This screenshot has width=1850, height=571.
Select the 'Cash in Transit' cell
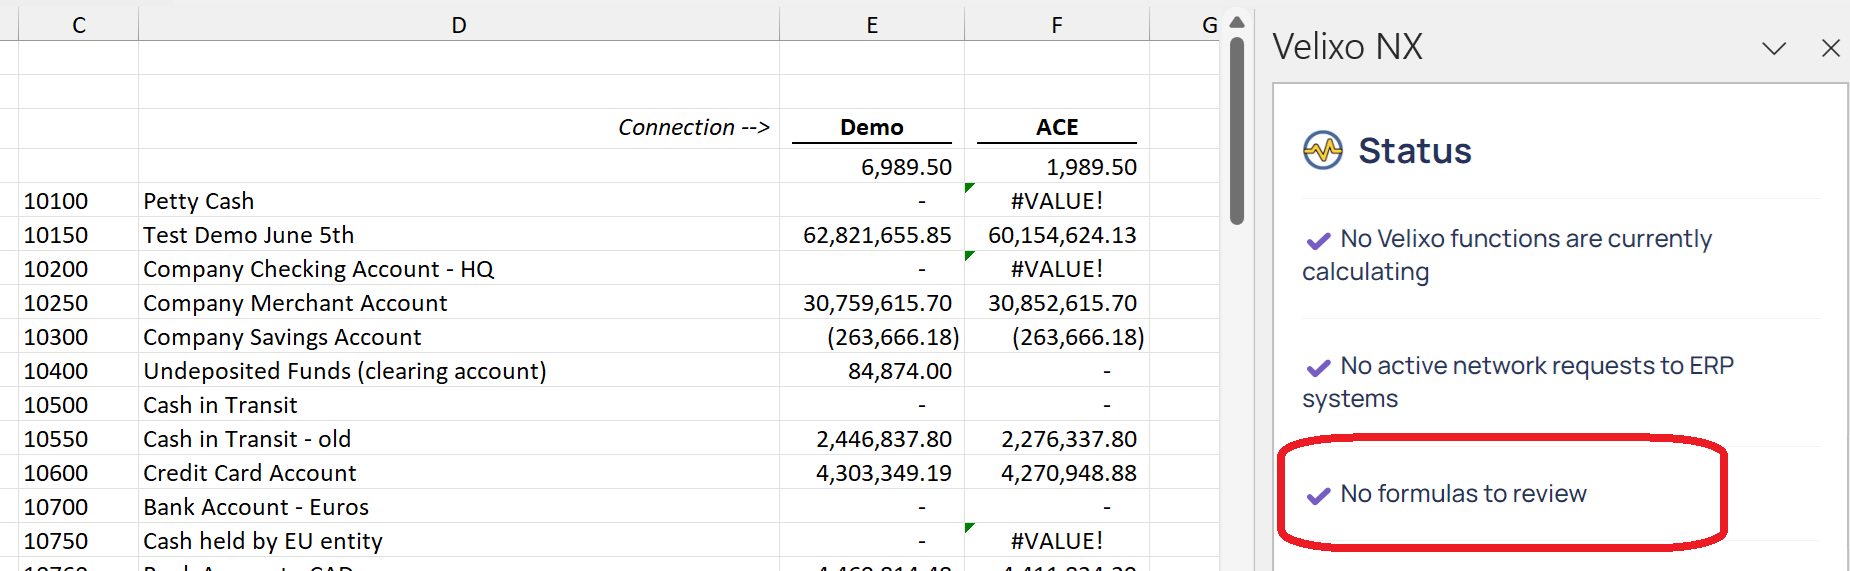[459, 404]
